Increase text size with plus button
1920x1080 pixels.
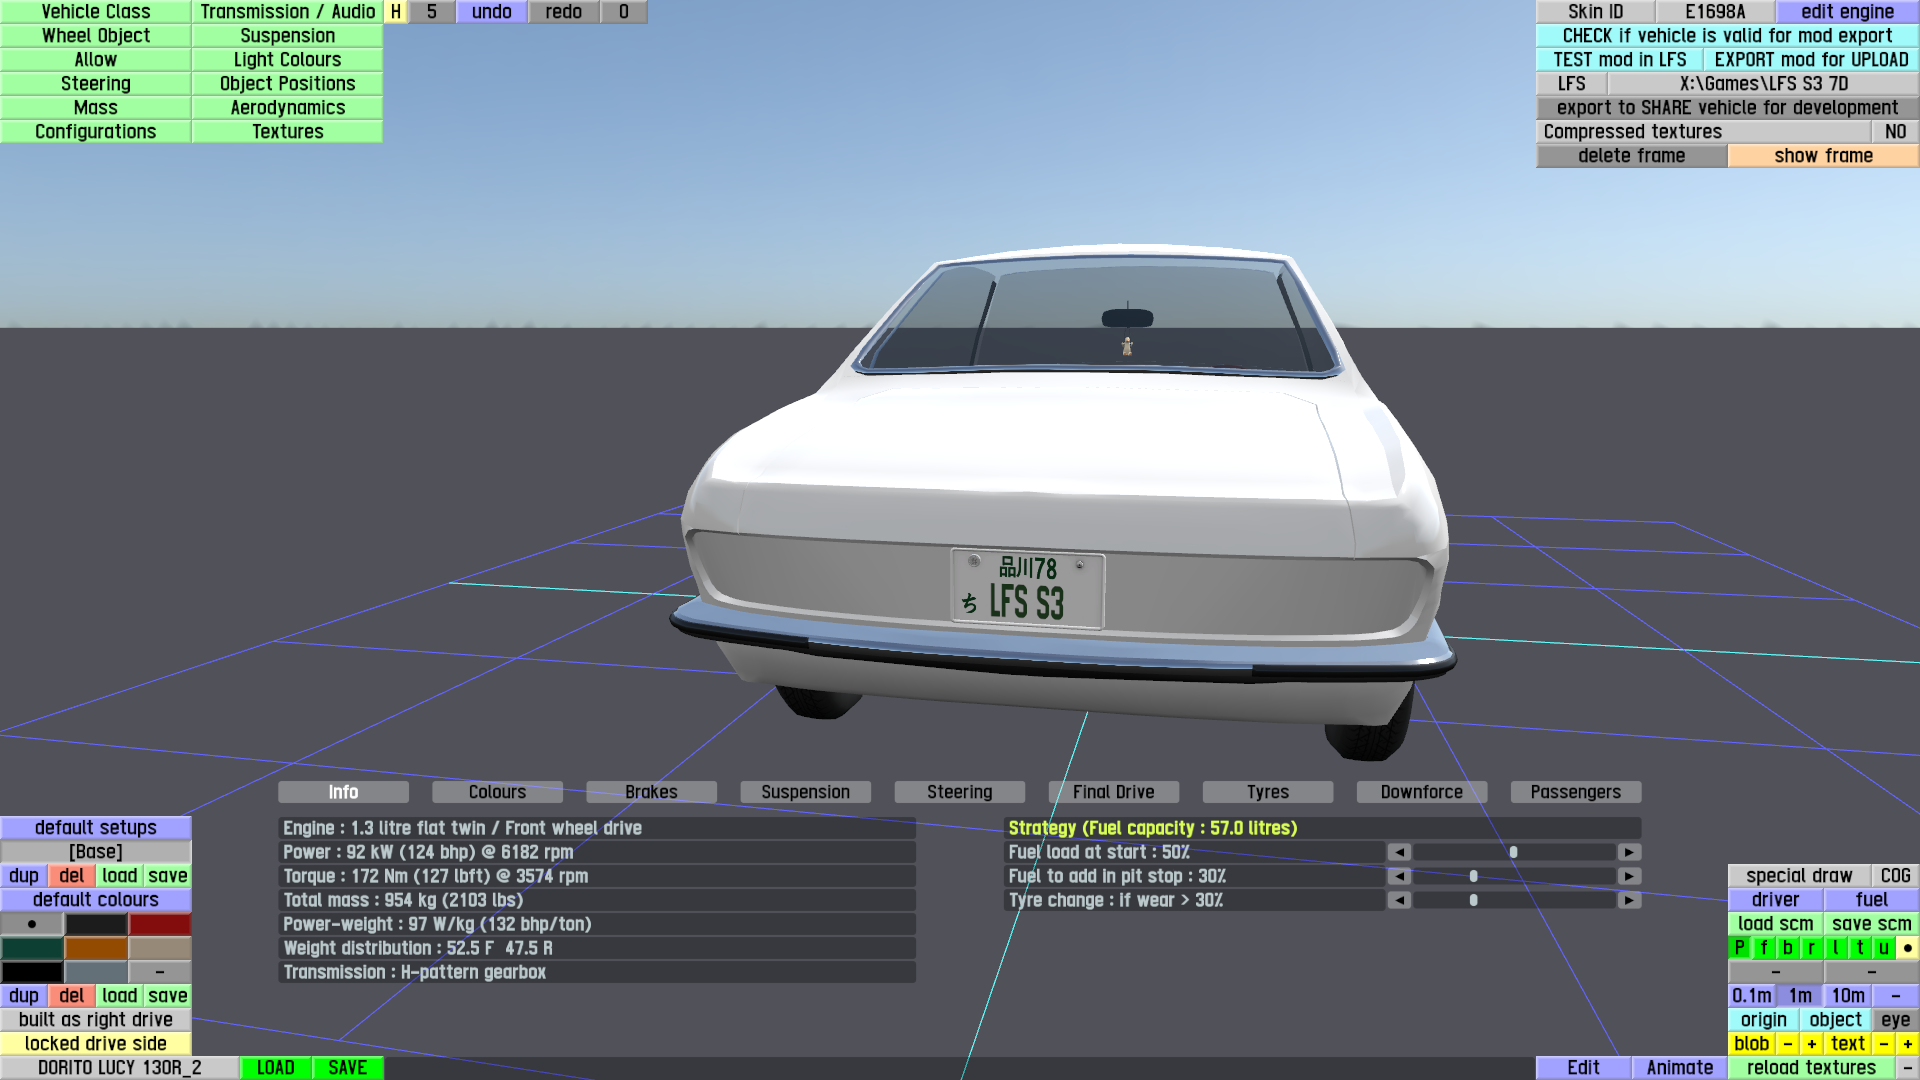1907,1044
